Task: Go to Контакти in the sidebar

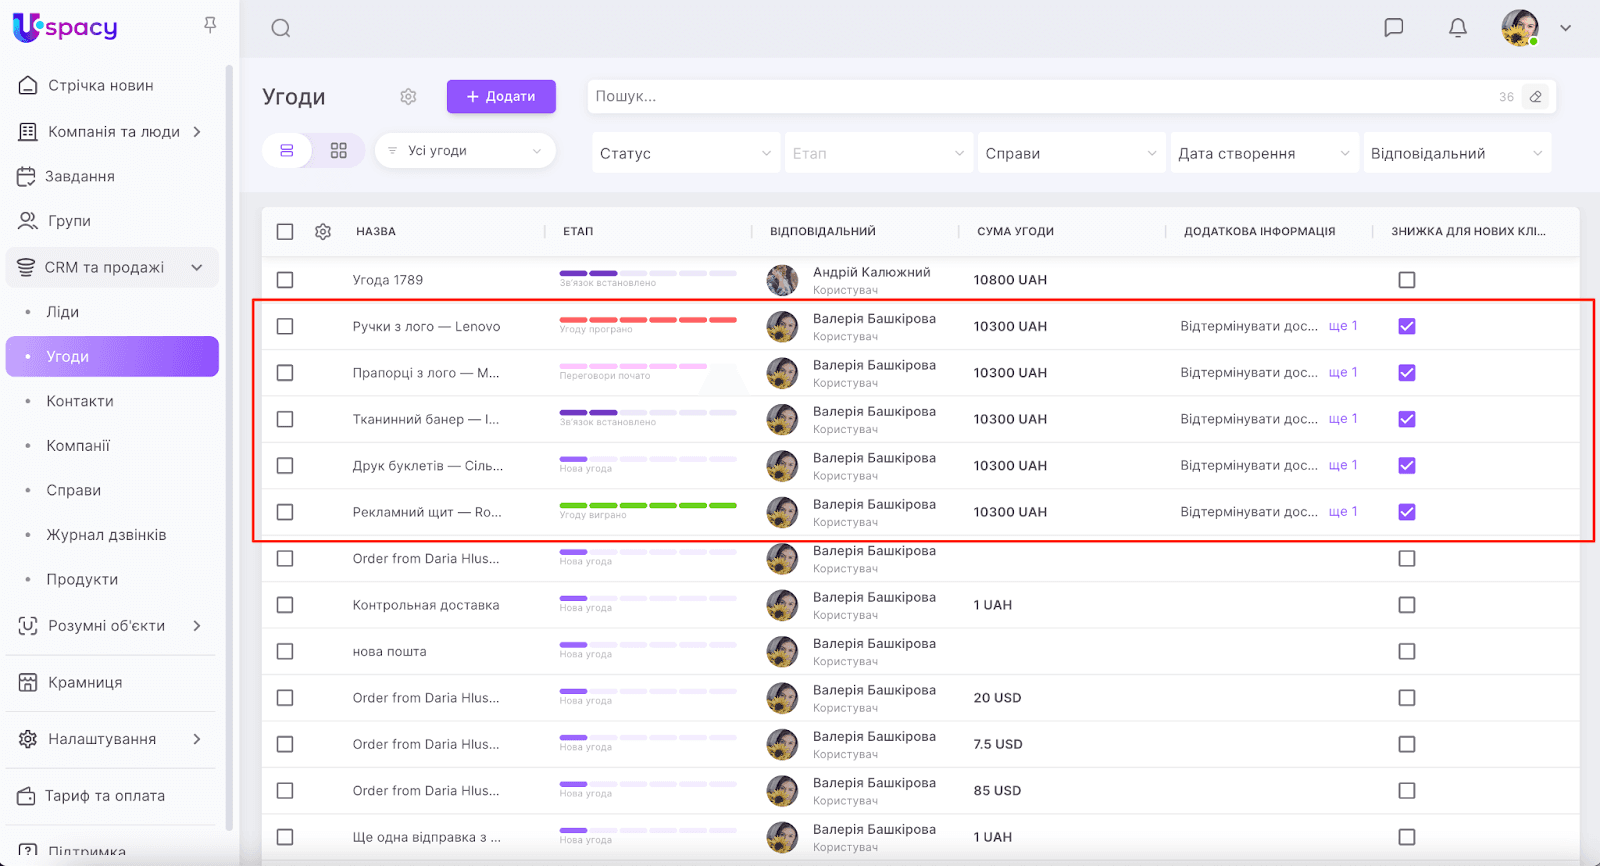Action: point(80,401)
